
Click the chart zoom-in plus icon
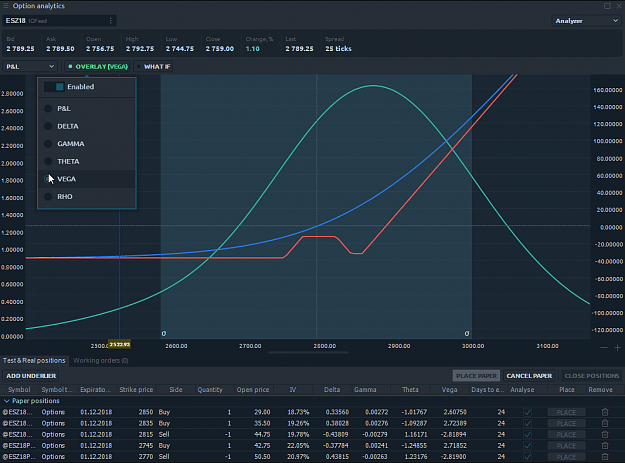[x=617, y=347]
